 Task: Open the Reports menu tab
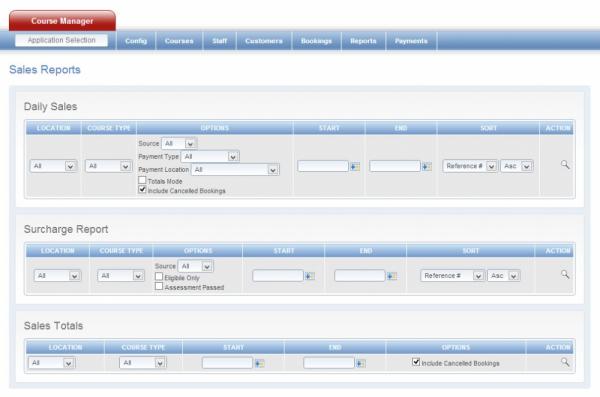(x=363, y=41)
